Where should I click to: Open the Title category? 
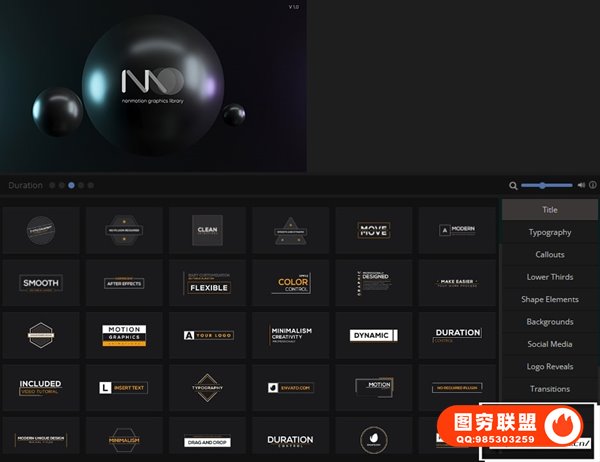549,210
